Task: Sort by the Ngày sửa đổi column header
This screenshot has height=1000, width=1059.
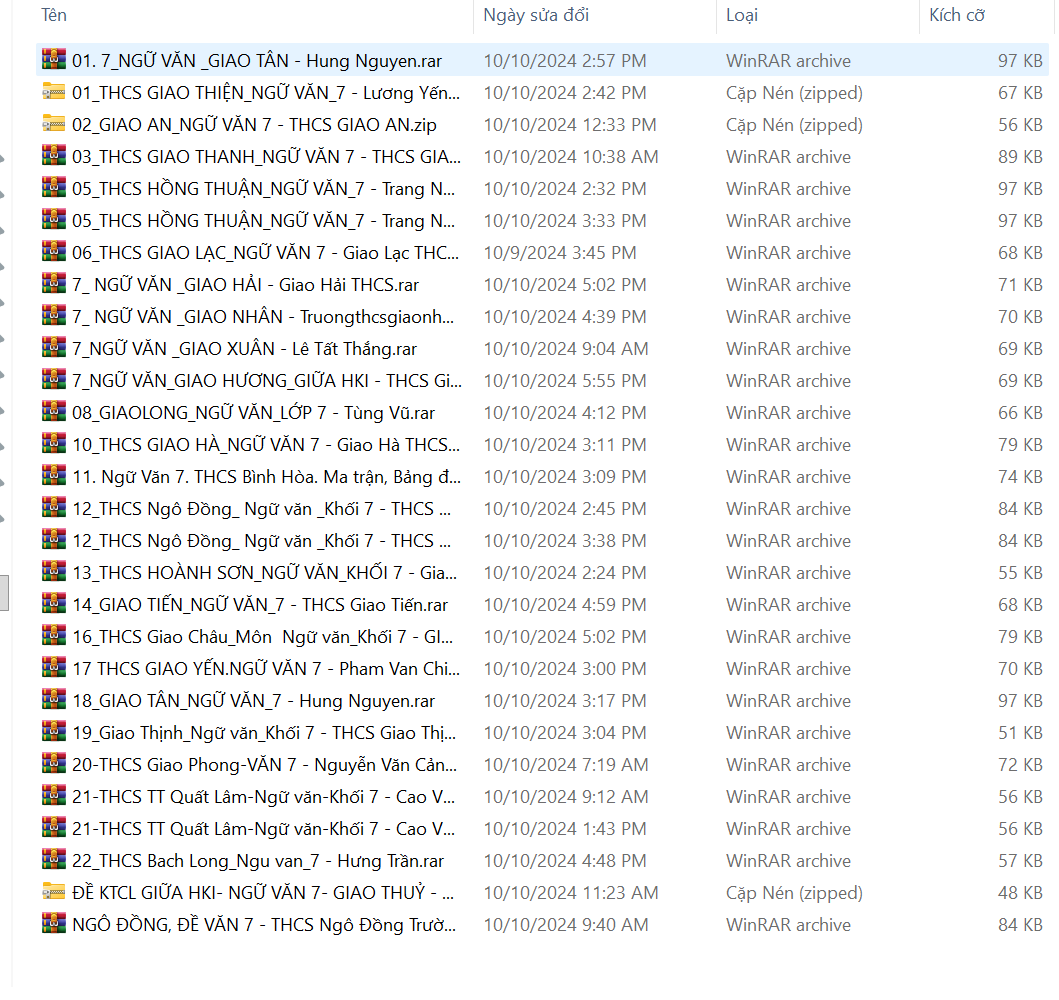Action: point(536,15)
